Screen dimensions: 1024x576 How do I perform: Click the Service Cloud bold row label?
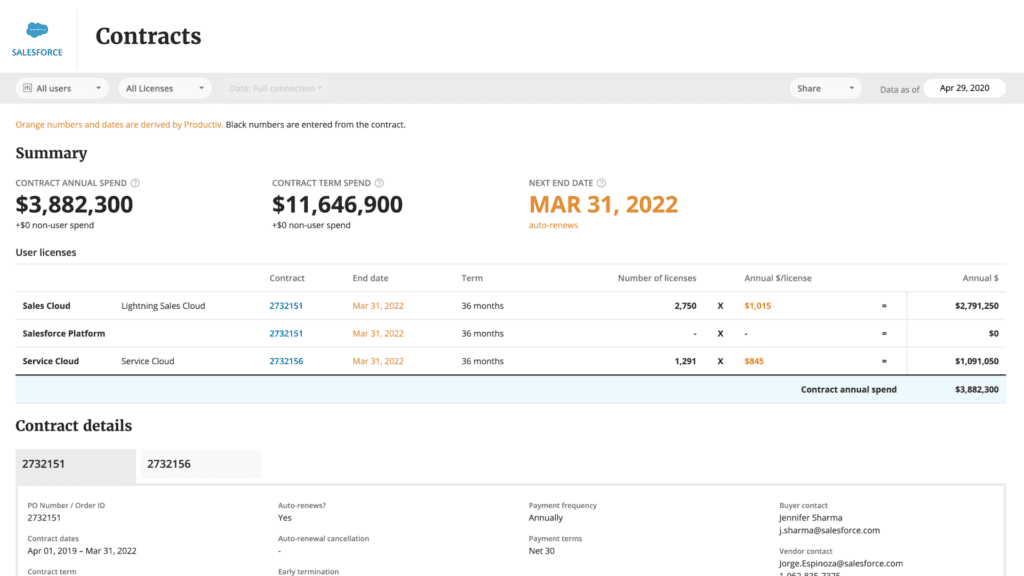(50, 361)
